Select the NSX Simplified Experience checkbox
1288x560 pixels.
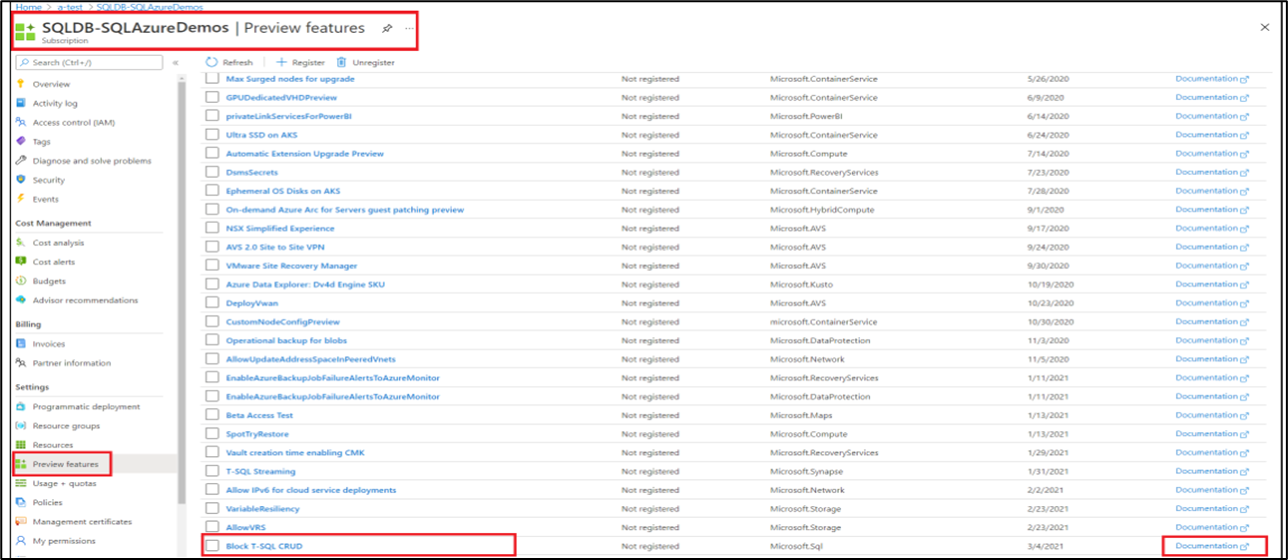212,228
